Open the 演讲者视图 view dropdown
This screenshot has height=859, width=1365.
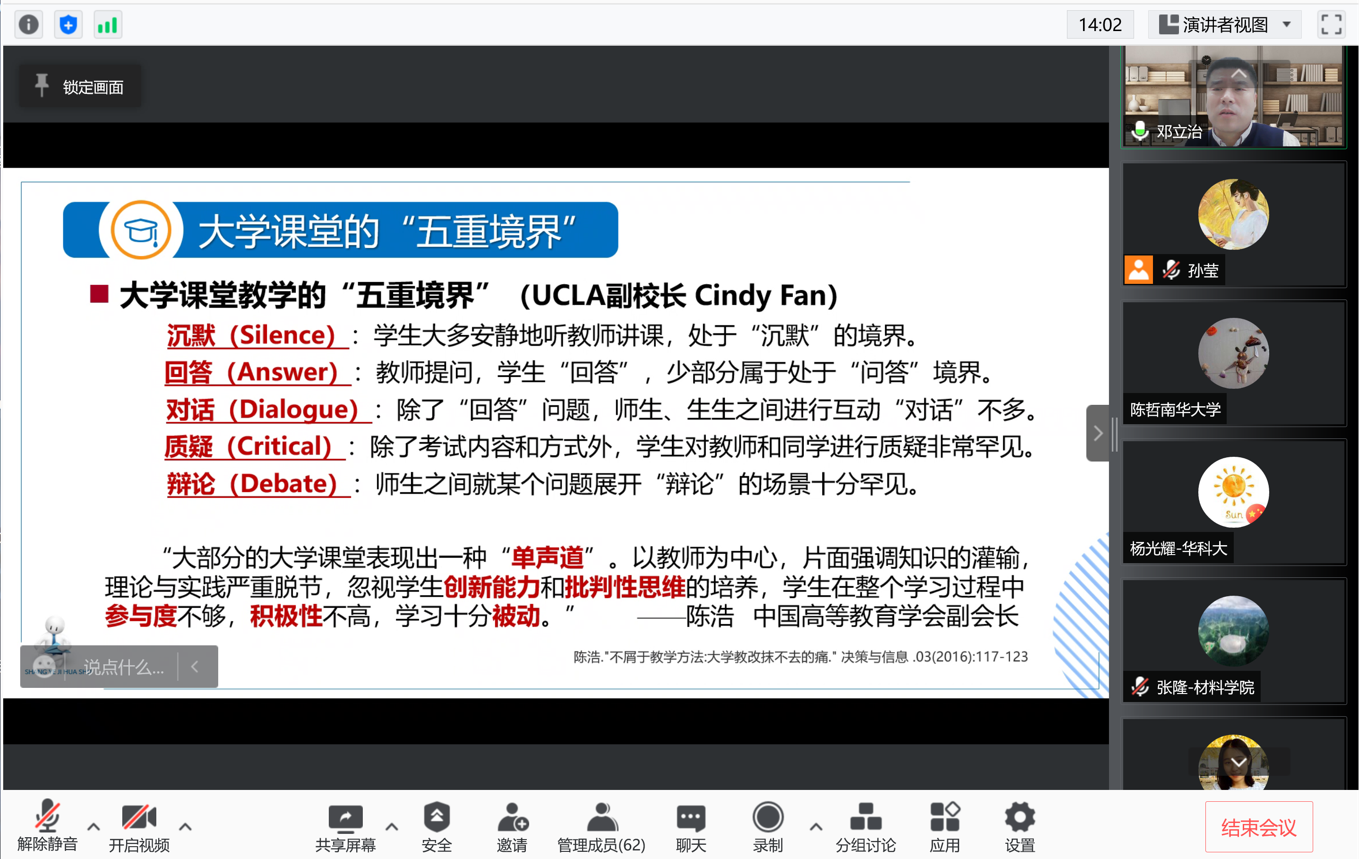[x=1225, y=25]
